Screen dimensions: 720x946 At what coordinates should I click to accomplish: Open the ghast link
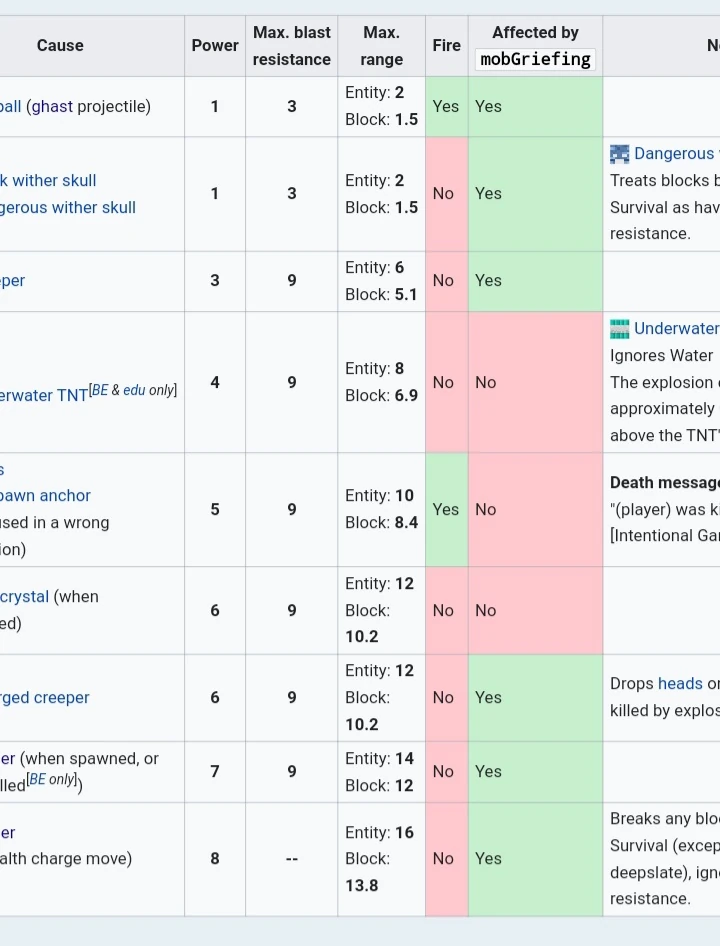point(51,106)
